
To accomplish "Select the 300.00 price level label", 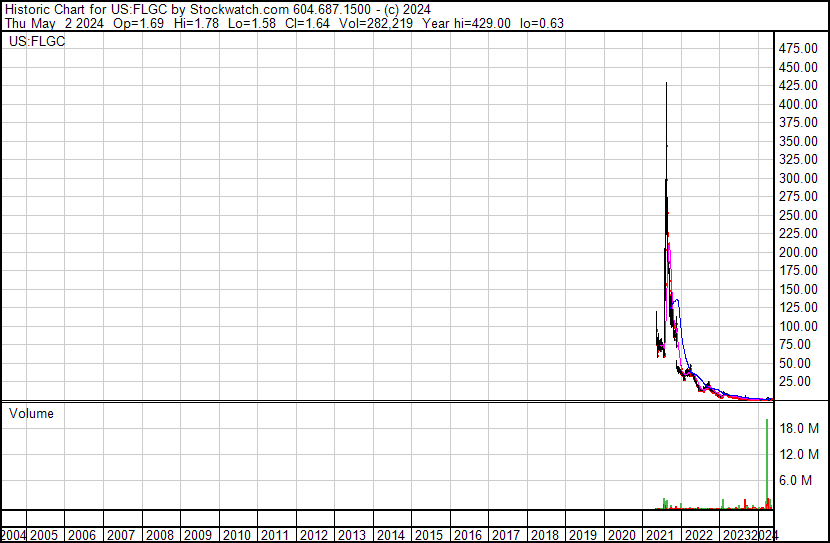I will tap(800, 178).
